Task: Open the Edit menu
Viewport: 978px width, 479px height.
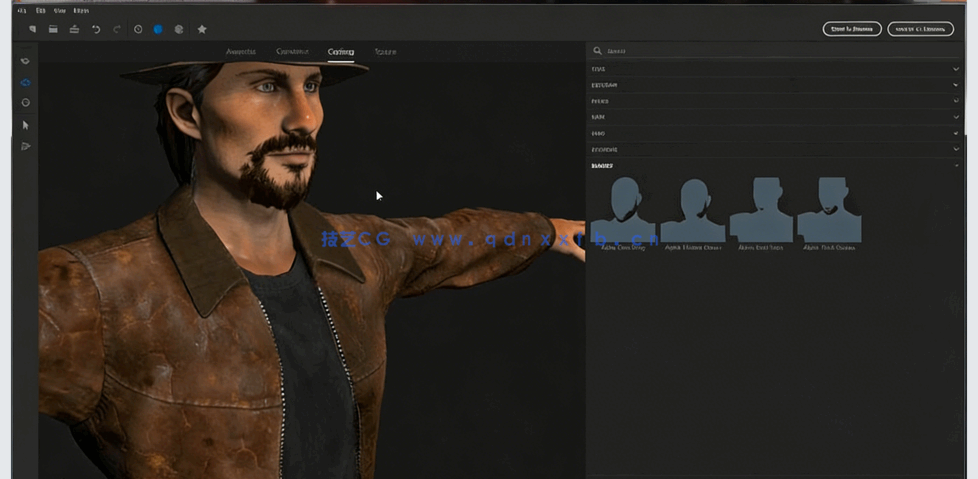Action: click(41, 10)
